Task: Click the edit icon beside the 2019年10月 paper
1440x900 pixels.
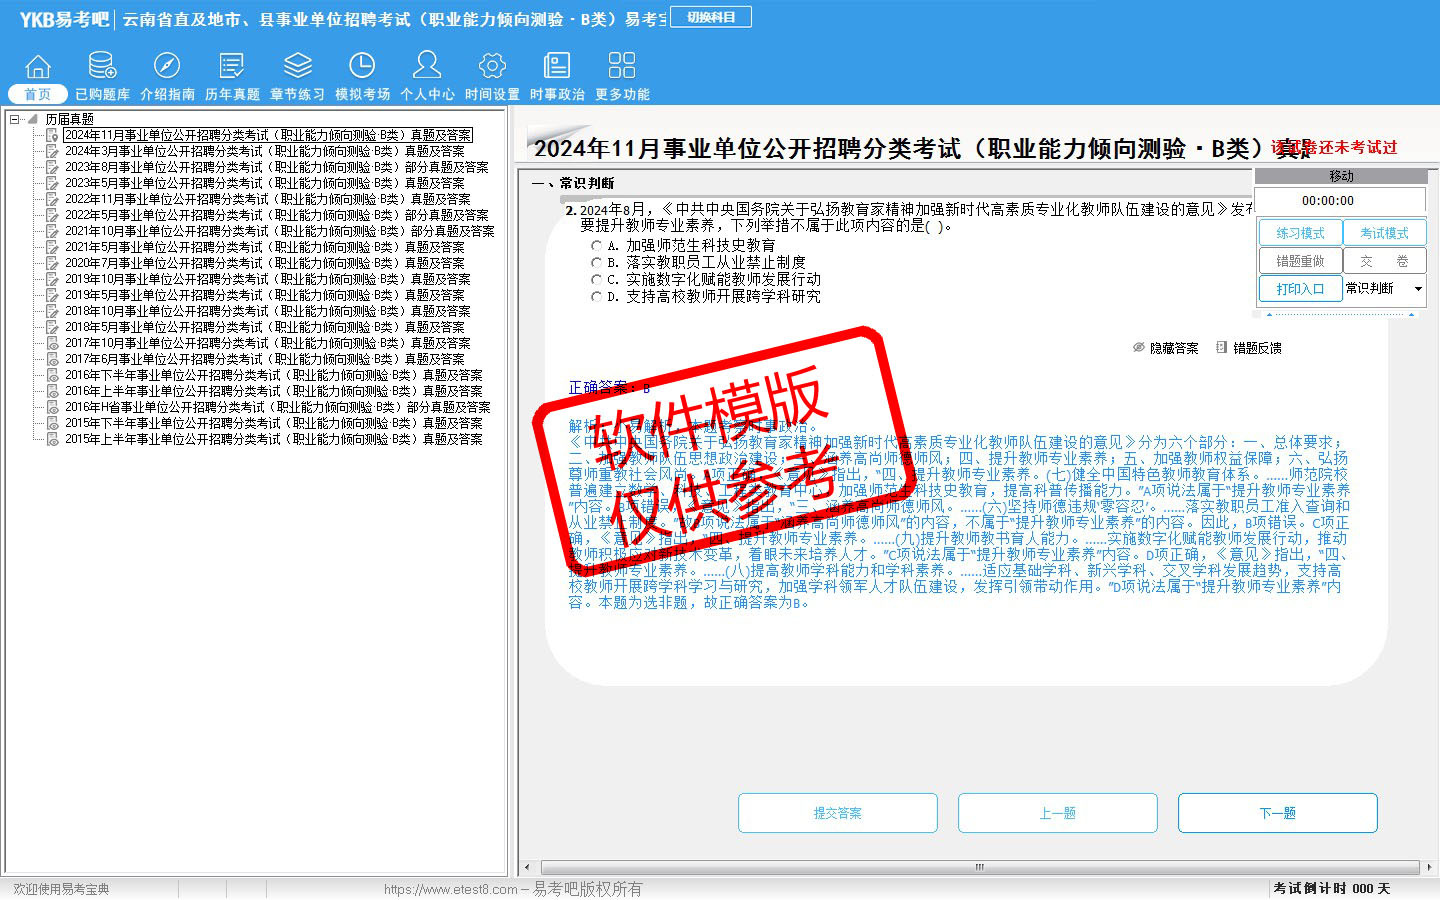Action: (52, 279)
